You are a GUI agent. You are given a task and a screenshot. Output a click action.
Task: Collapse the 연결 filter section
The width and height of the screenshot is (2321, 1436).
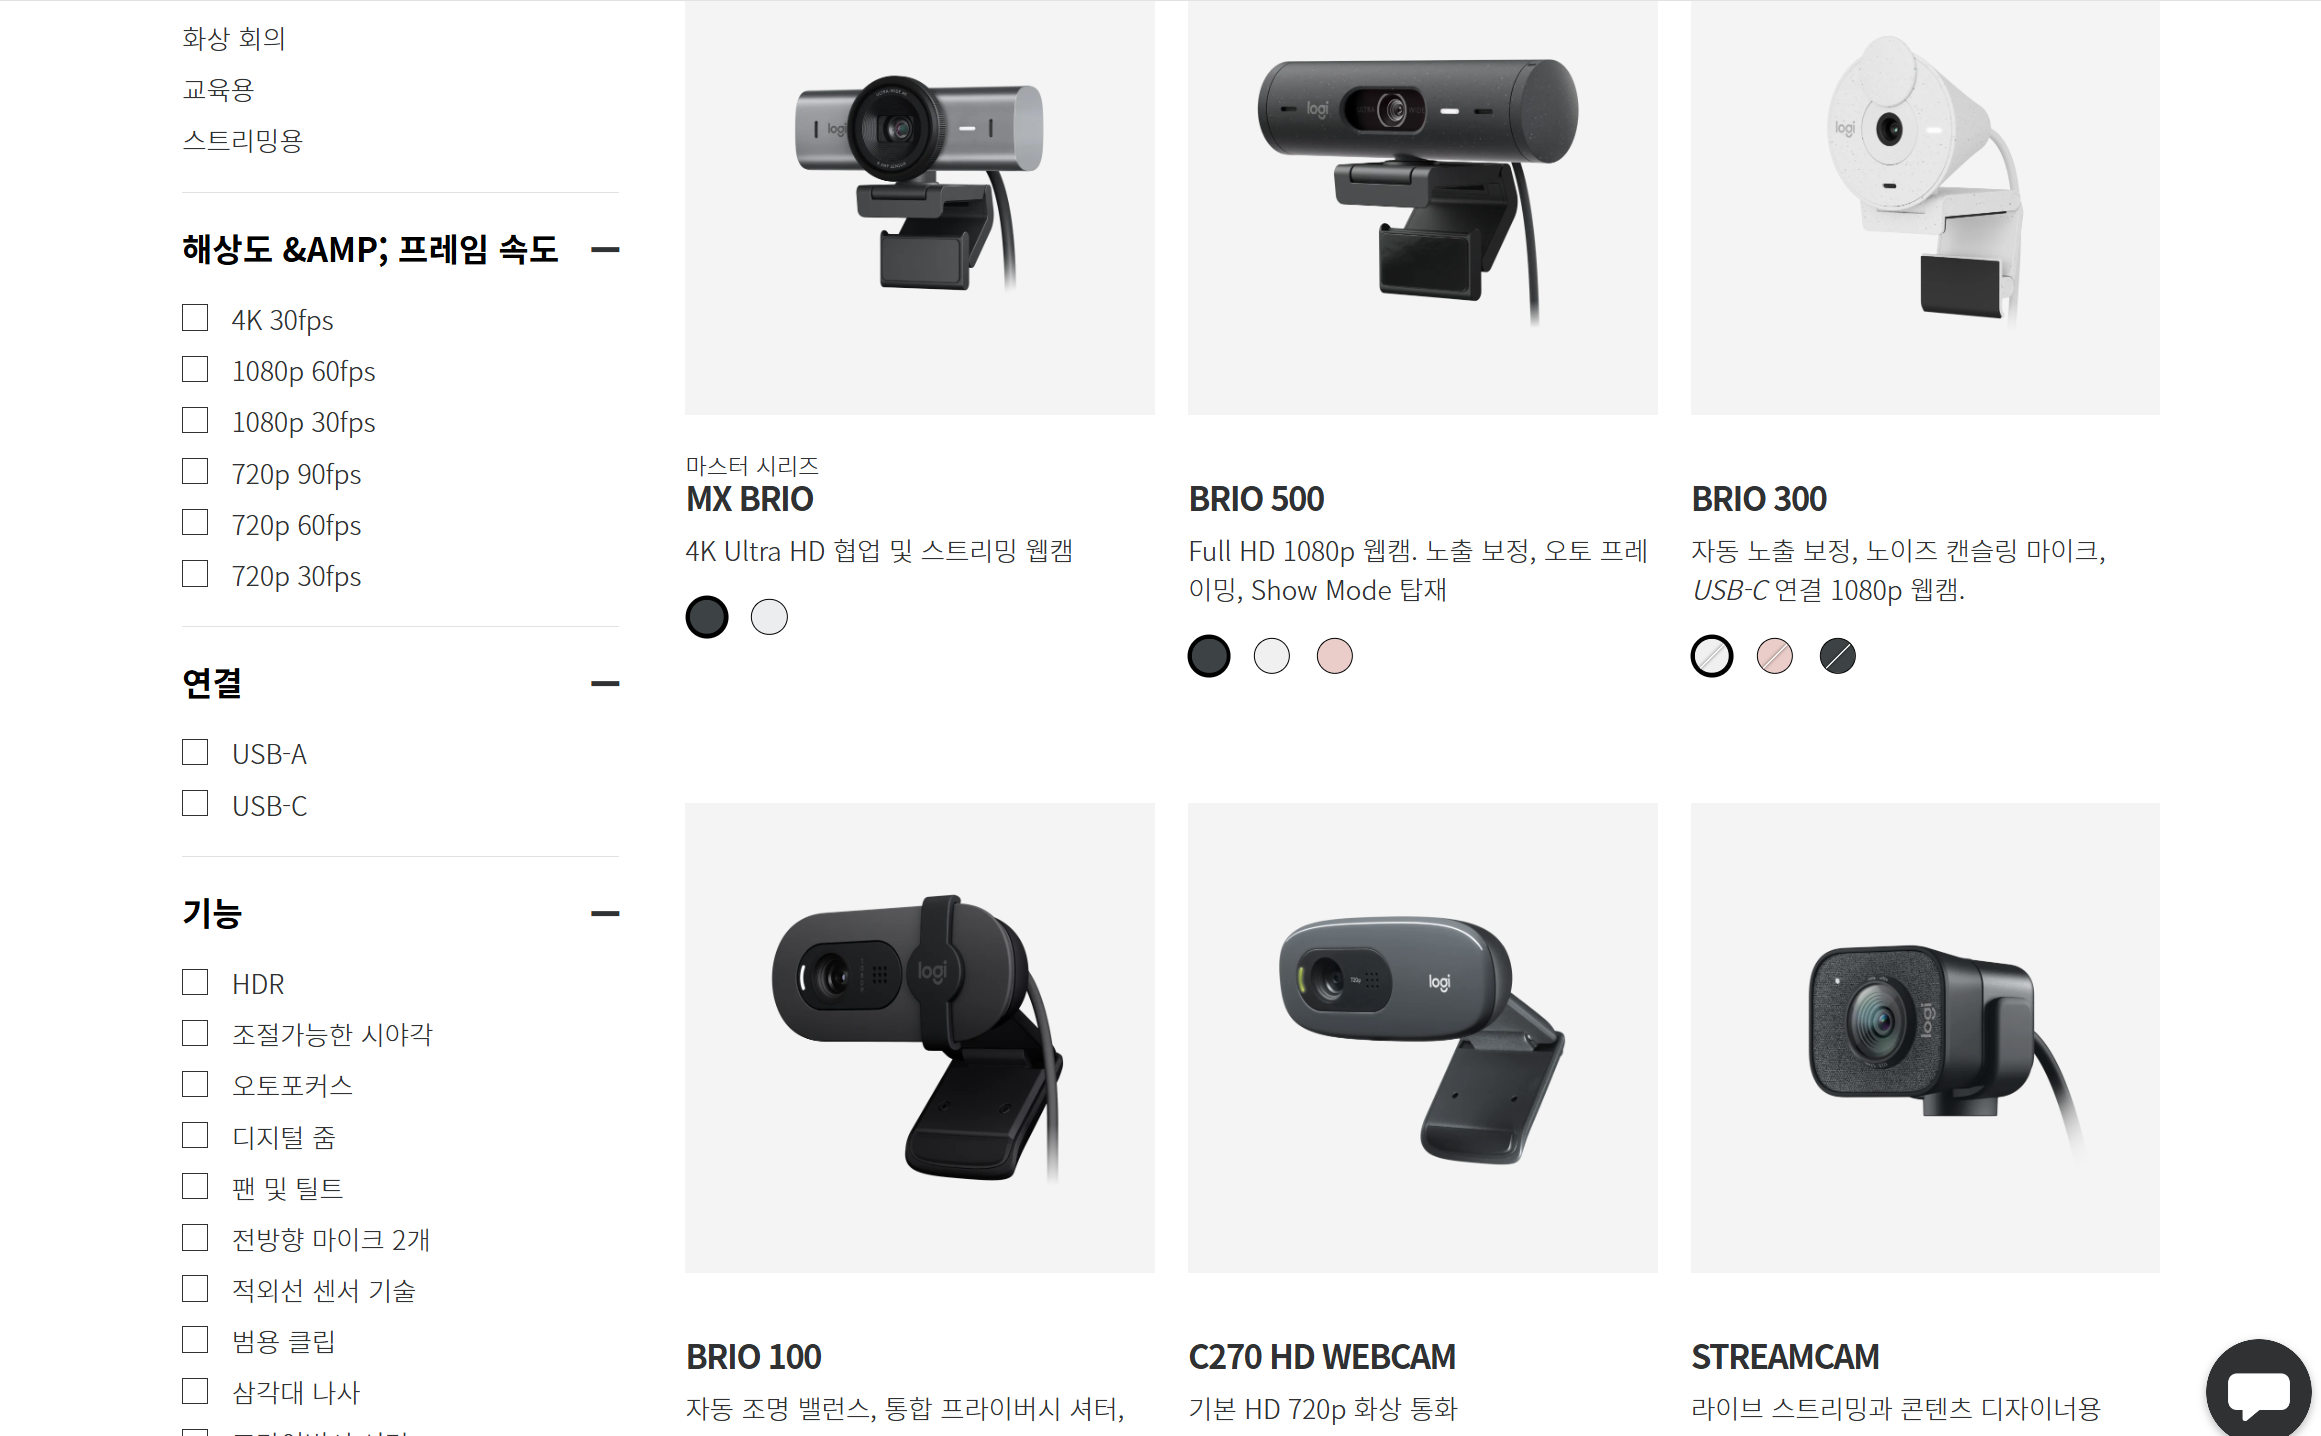(x=605, y=683)
